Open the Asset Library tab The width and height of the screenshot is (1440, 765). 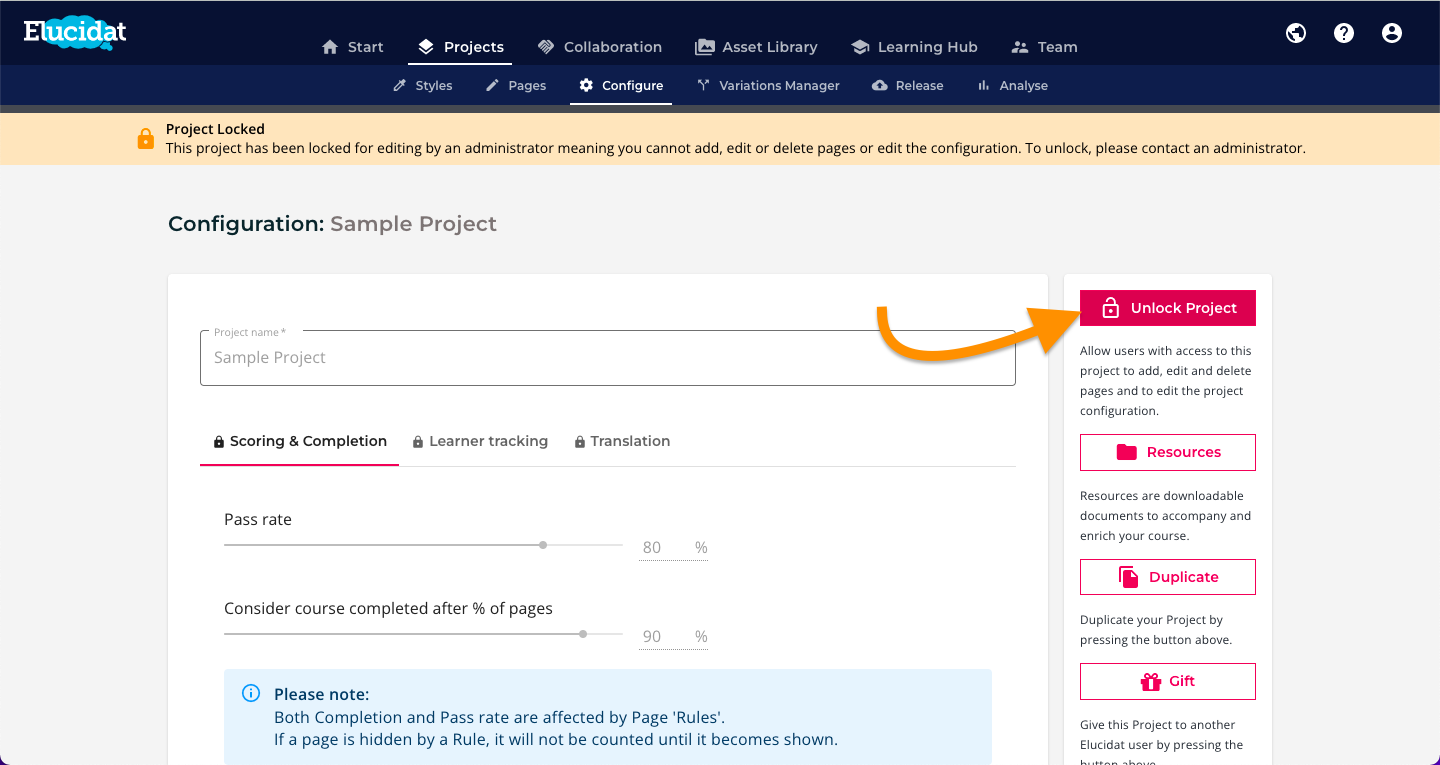click(x=756, y=47)
